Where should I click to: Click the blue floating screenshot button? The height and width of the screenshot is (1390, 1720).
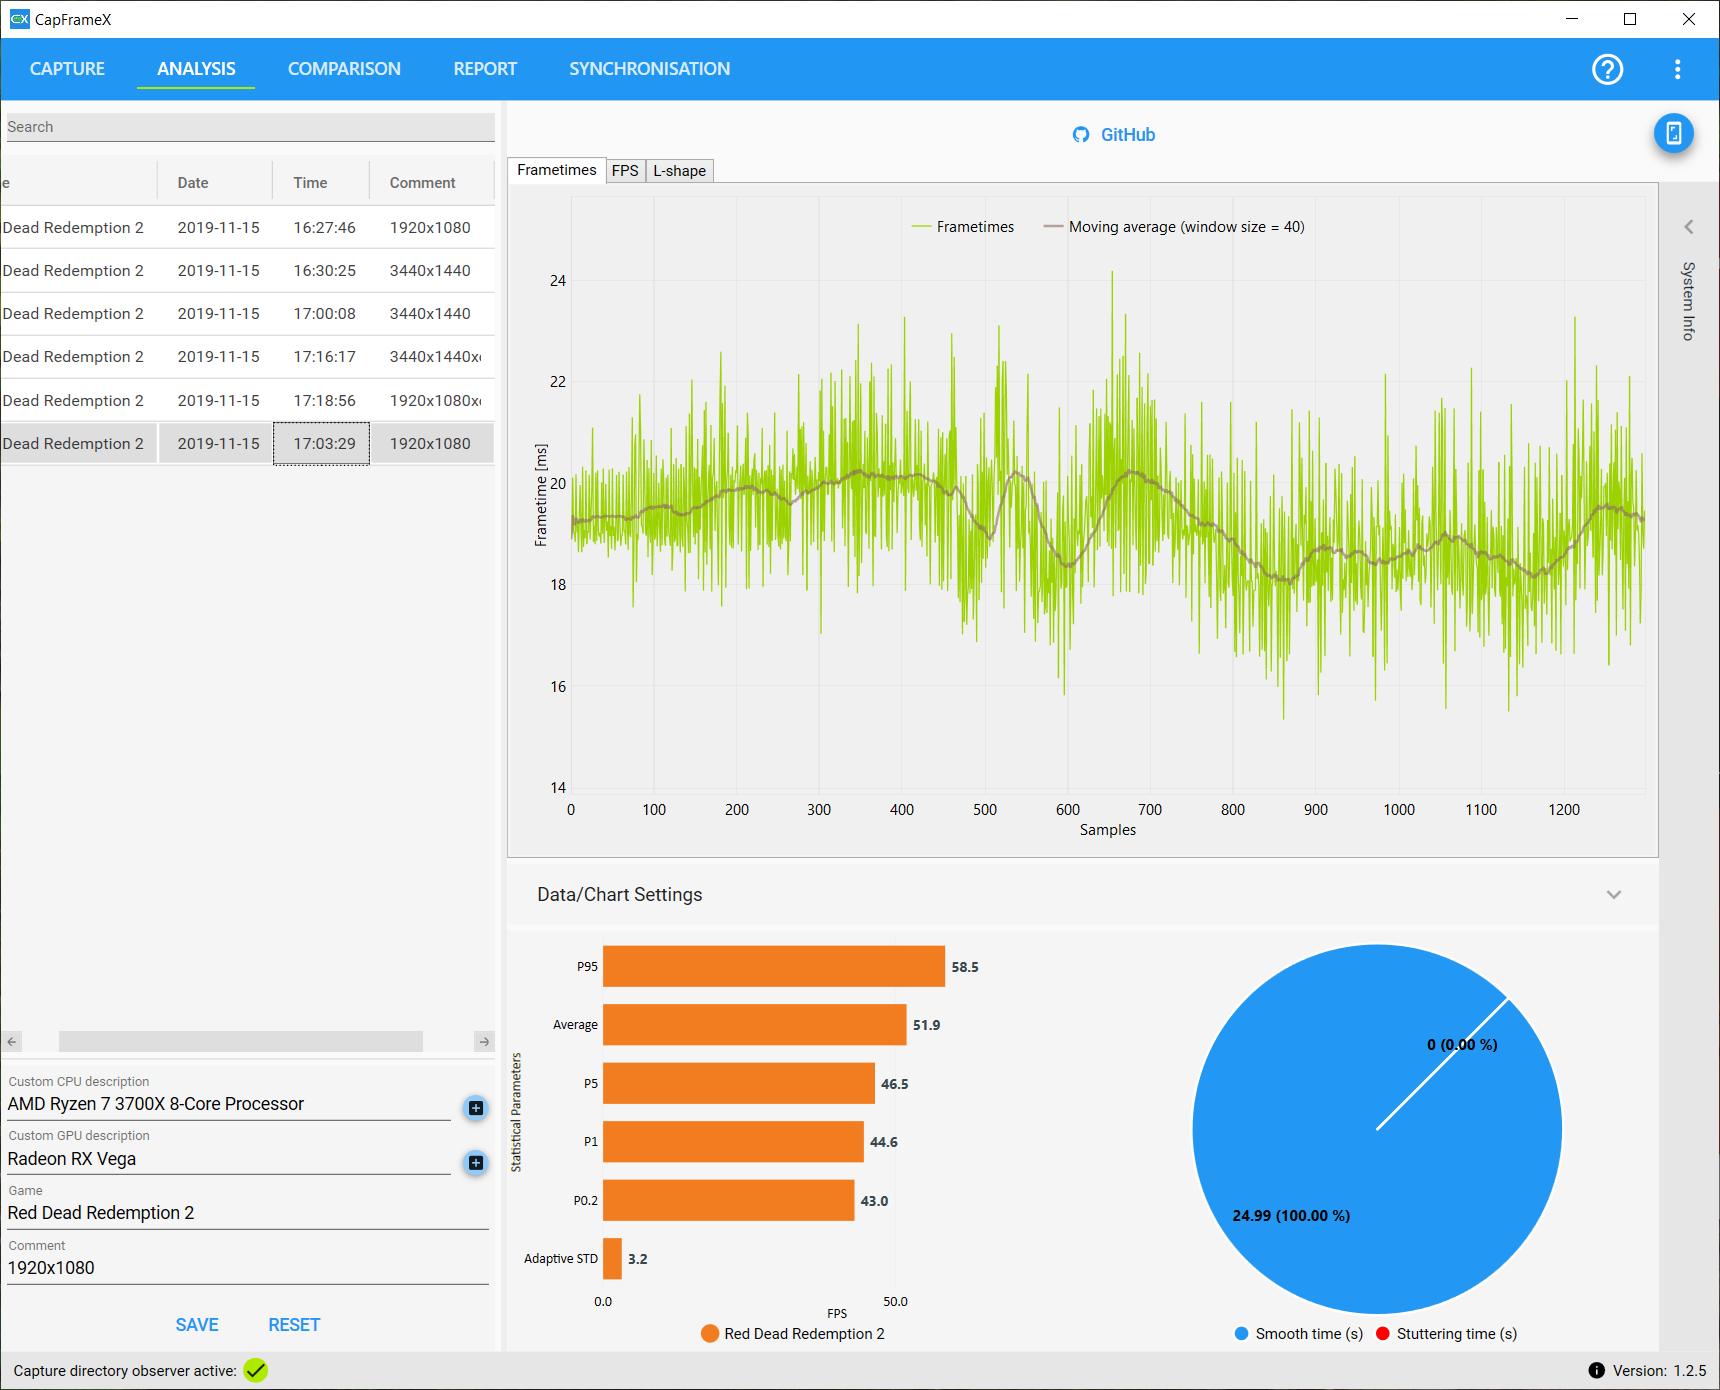point(1673,134)
